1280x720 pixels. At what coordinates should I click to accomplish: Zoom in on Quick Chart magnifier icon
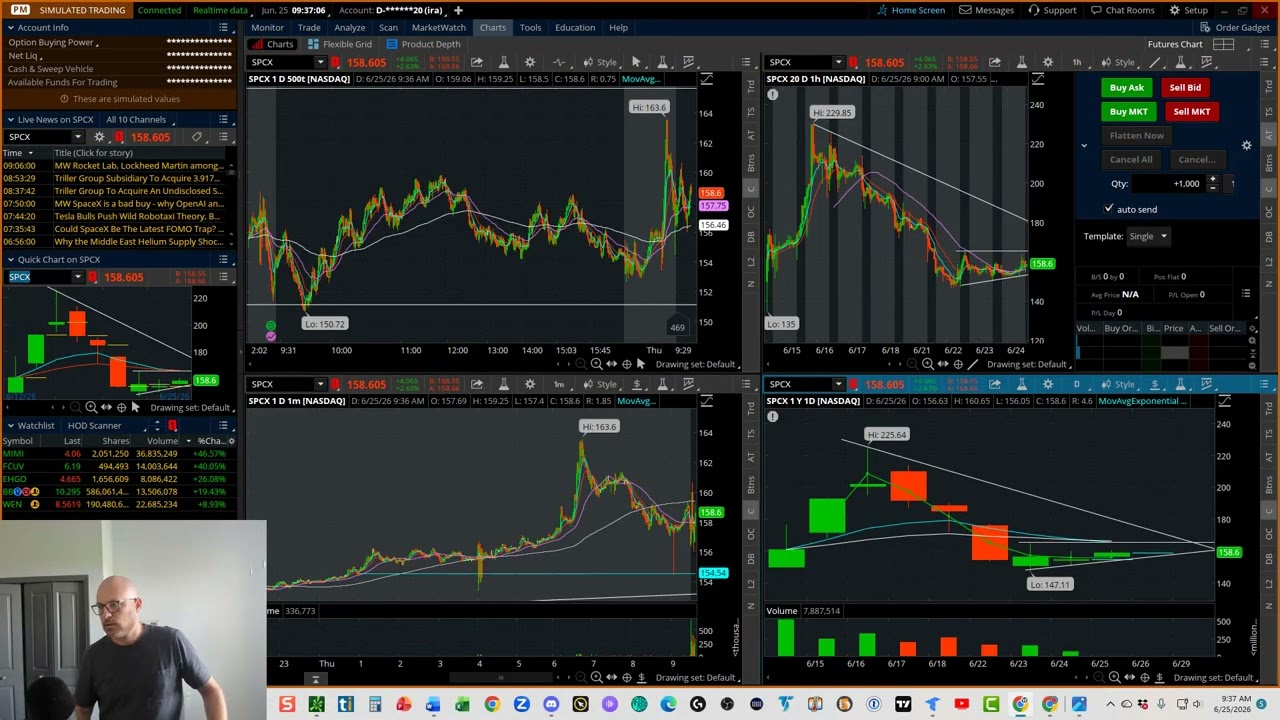tap(91, 407)
